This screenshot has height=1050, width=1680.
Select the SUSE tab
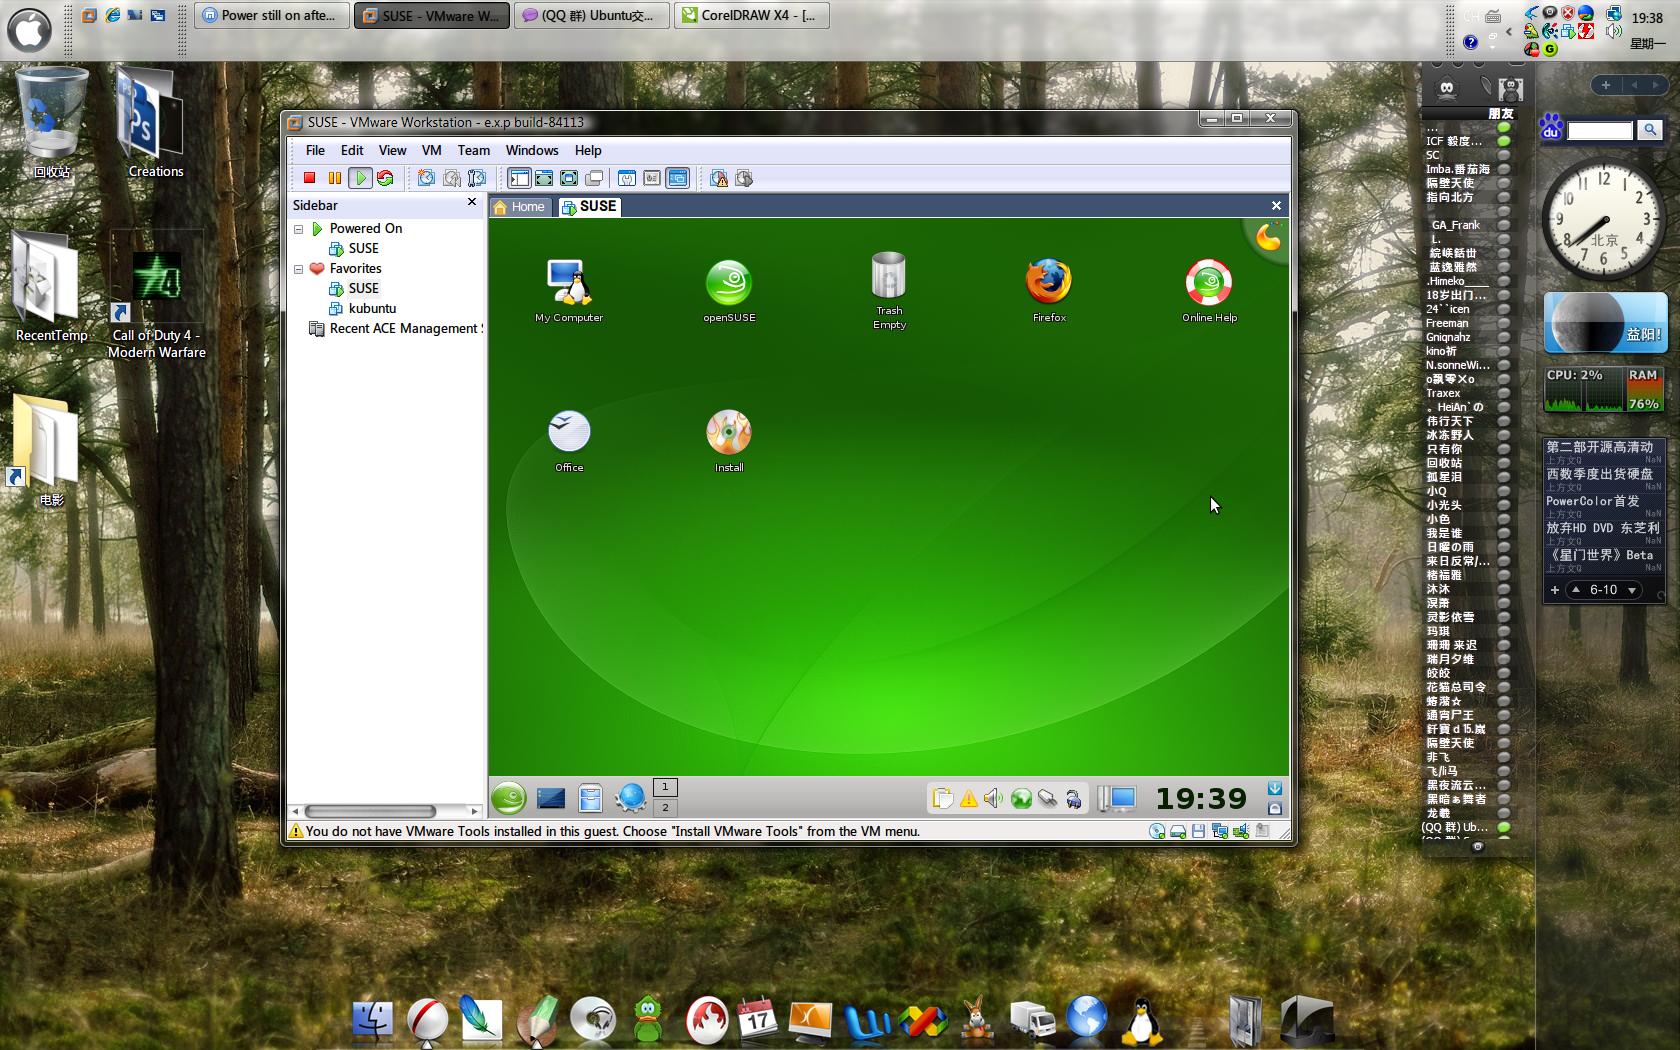pos(589,206)
